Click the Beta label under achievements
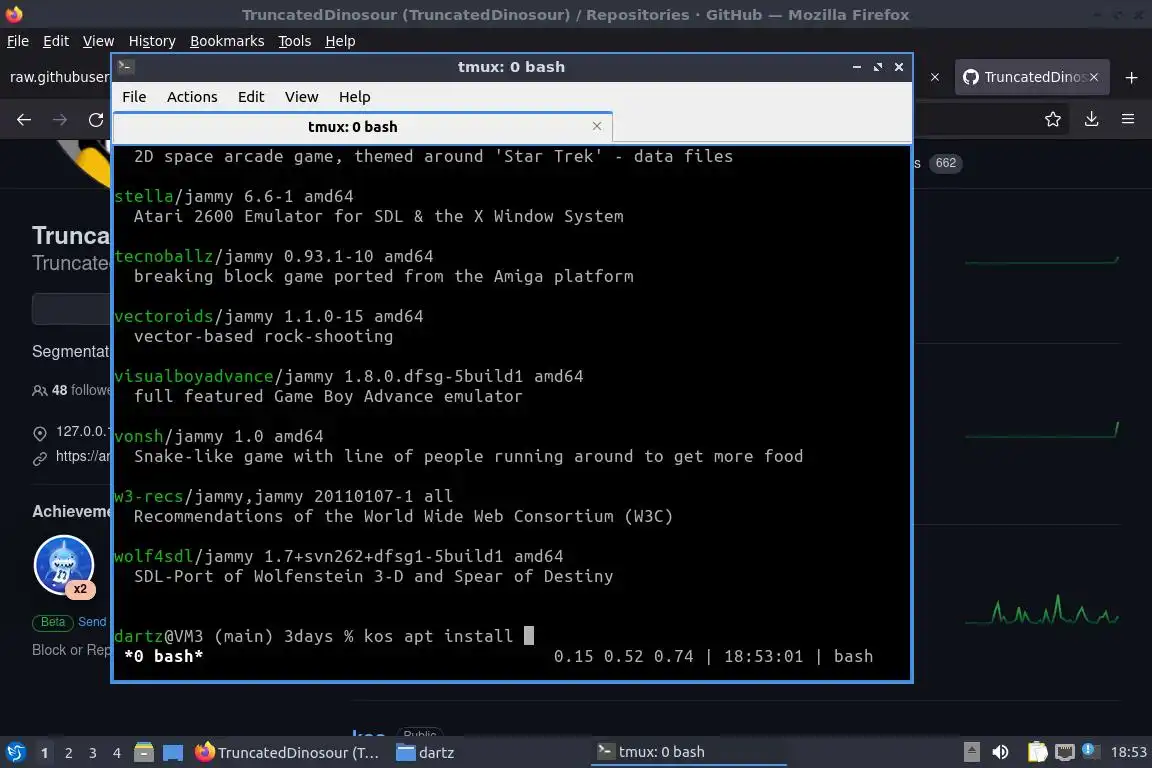Viewport: 1152px width, 768px height. tap(52, 622)
